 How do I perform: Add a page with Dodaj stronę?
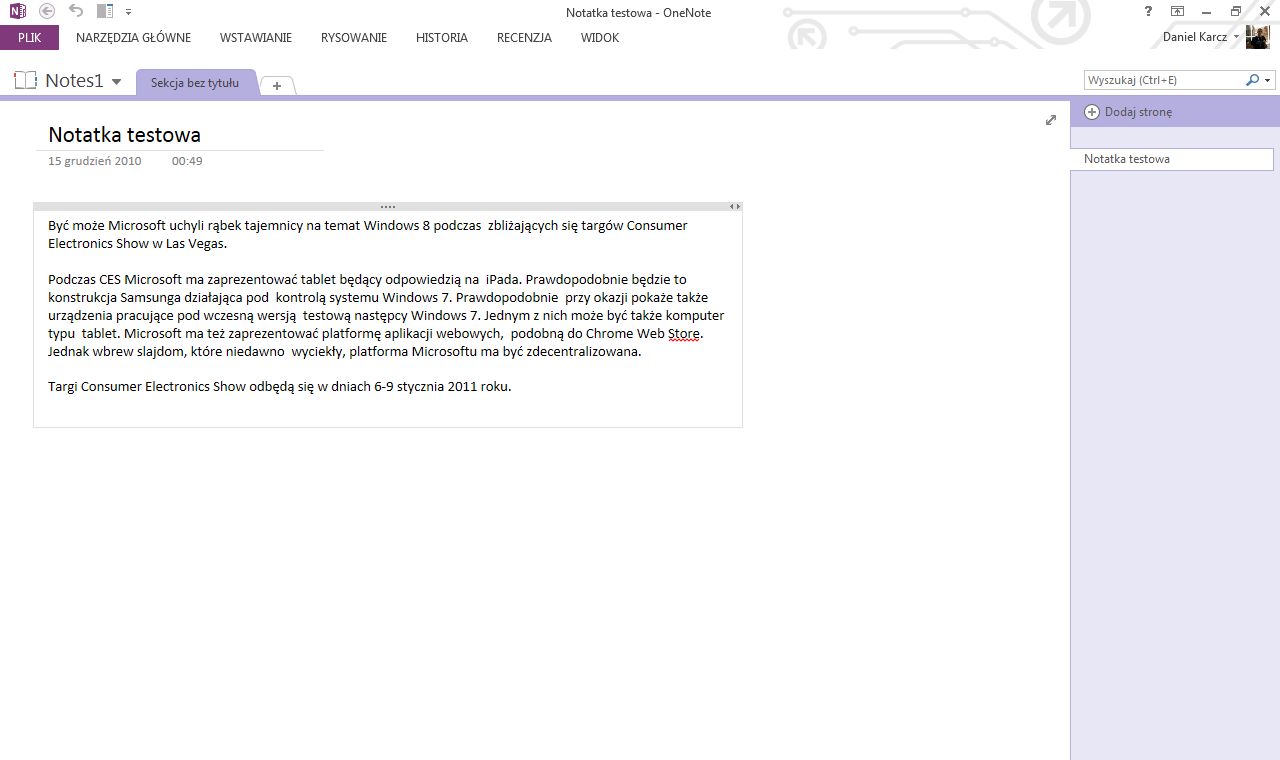coord(1138,112)
